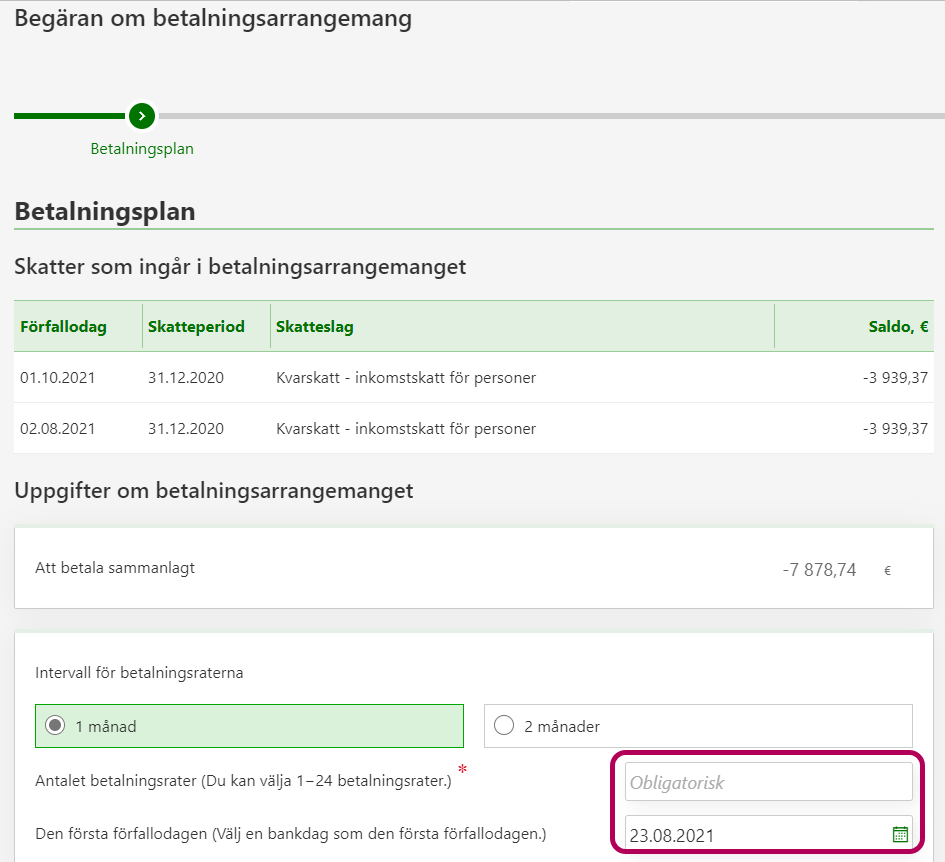The image size is (945, 862).
Task: Click the total amount -7 878,74
Action: tap(819, 570)
